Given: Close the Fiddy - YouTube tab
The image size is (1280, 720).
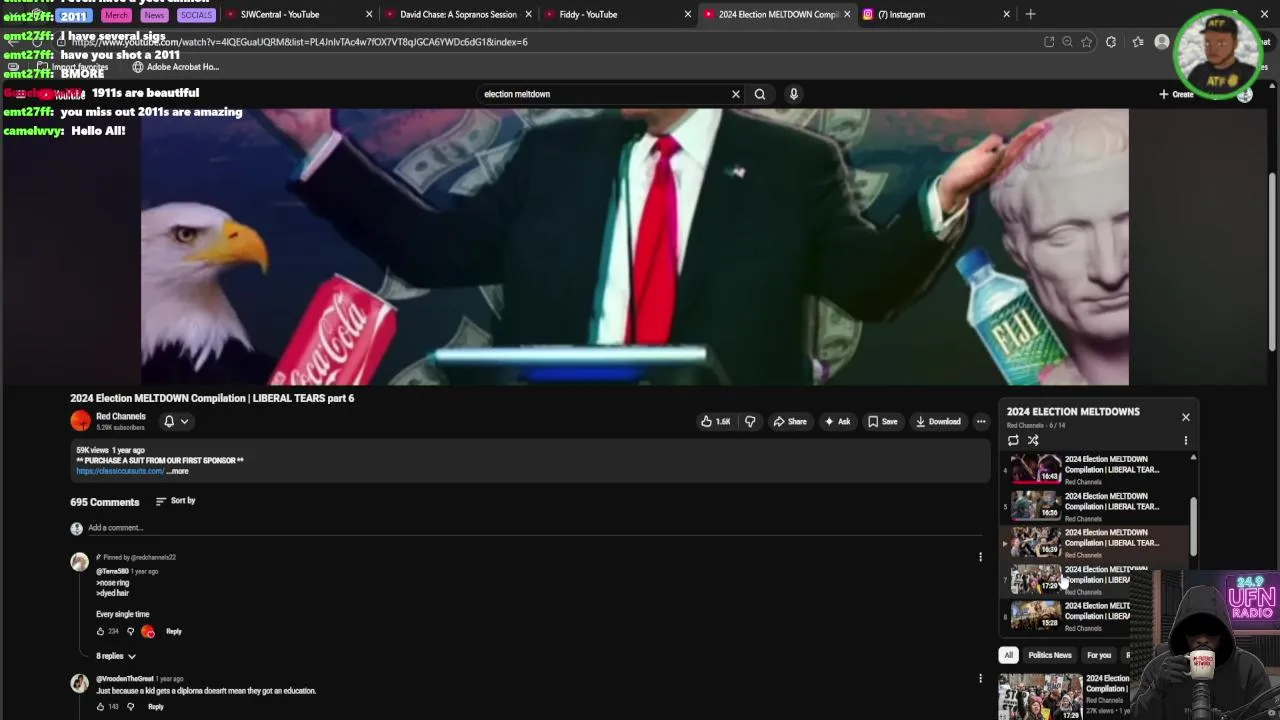Looking at the screenshot, I should coord(688,14).
